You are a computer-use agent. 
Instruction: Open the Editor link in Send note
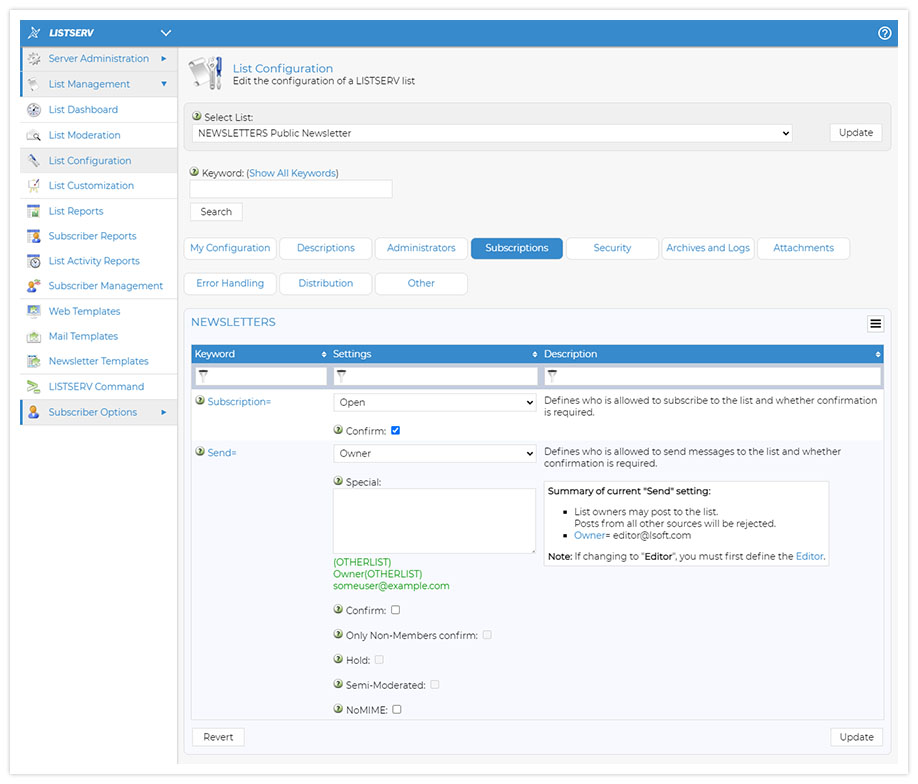click(809, 556)
